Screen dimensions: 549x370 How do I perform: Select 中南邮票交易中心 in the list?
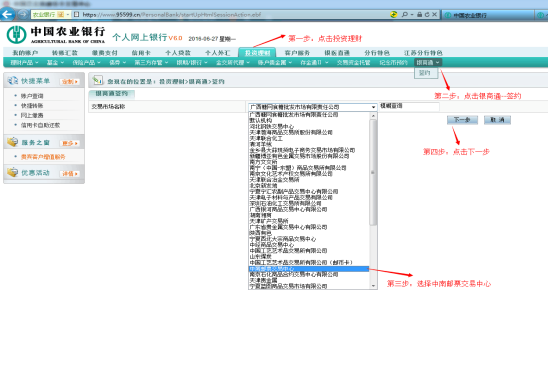[x=308, y=268]
